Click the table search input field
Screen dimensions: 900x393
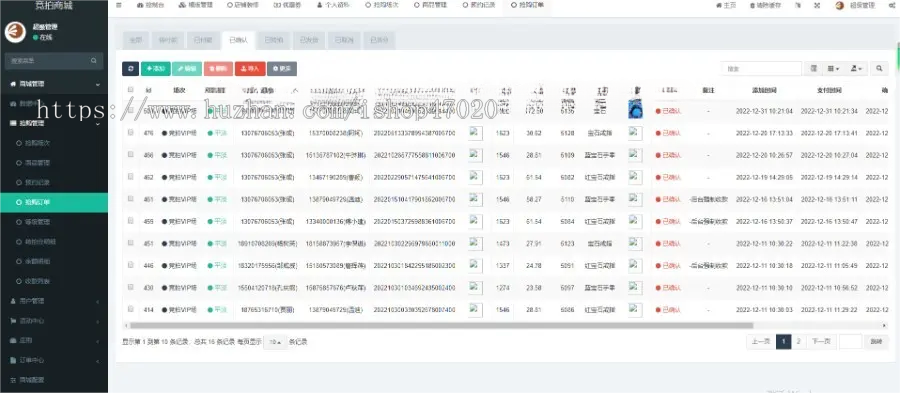pos(762,69)
